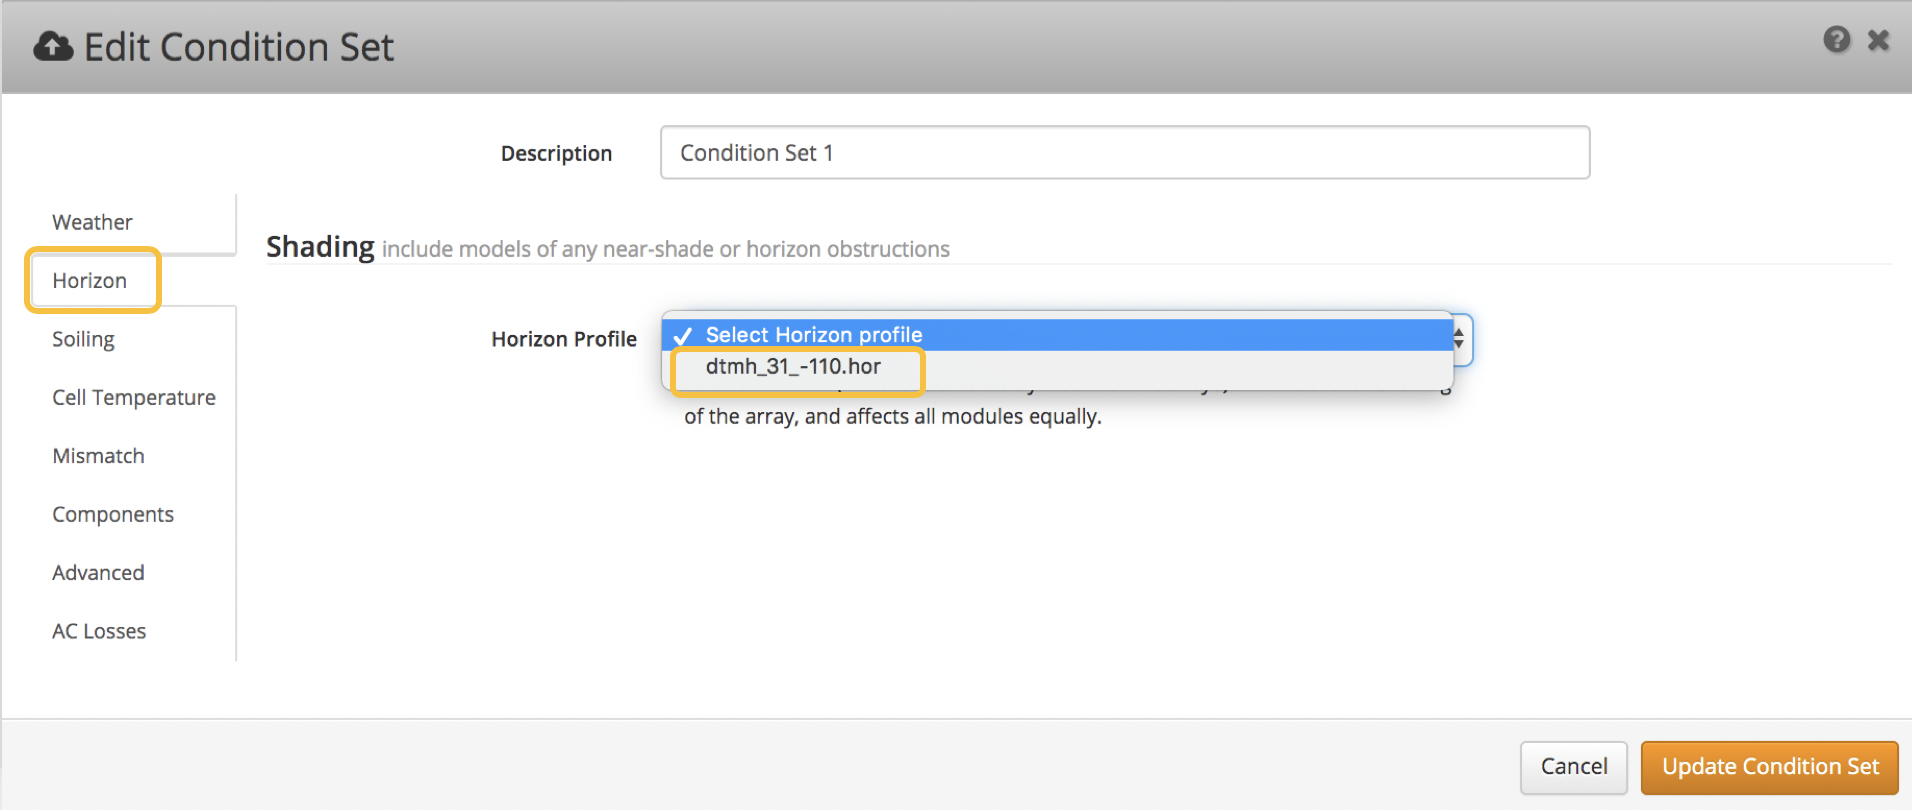Click the Horizon Profile field label
Screen dimensions: 1912x810
564,340
